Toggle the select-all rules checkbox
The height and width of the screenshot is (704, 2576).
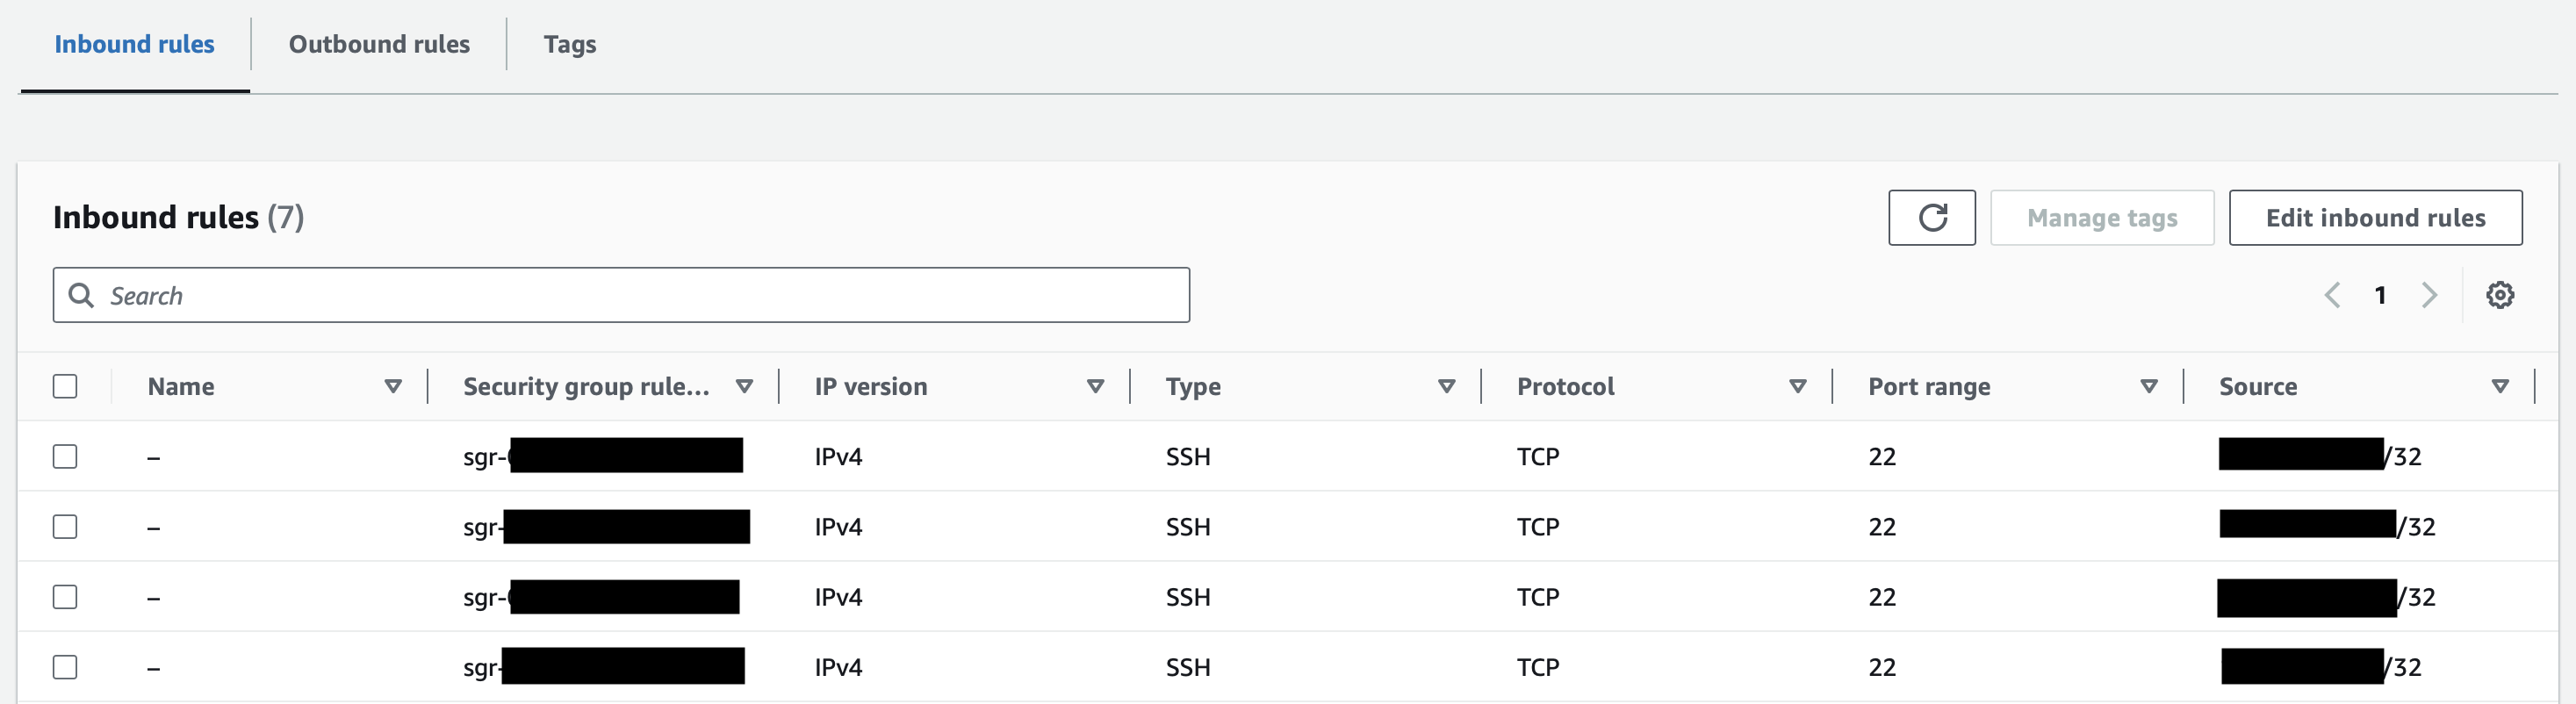pyautogui.click(x=65, y=386)
